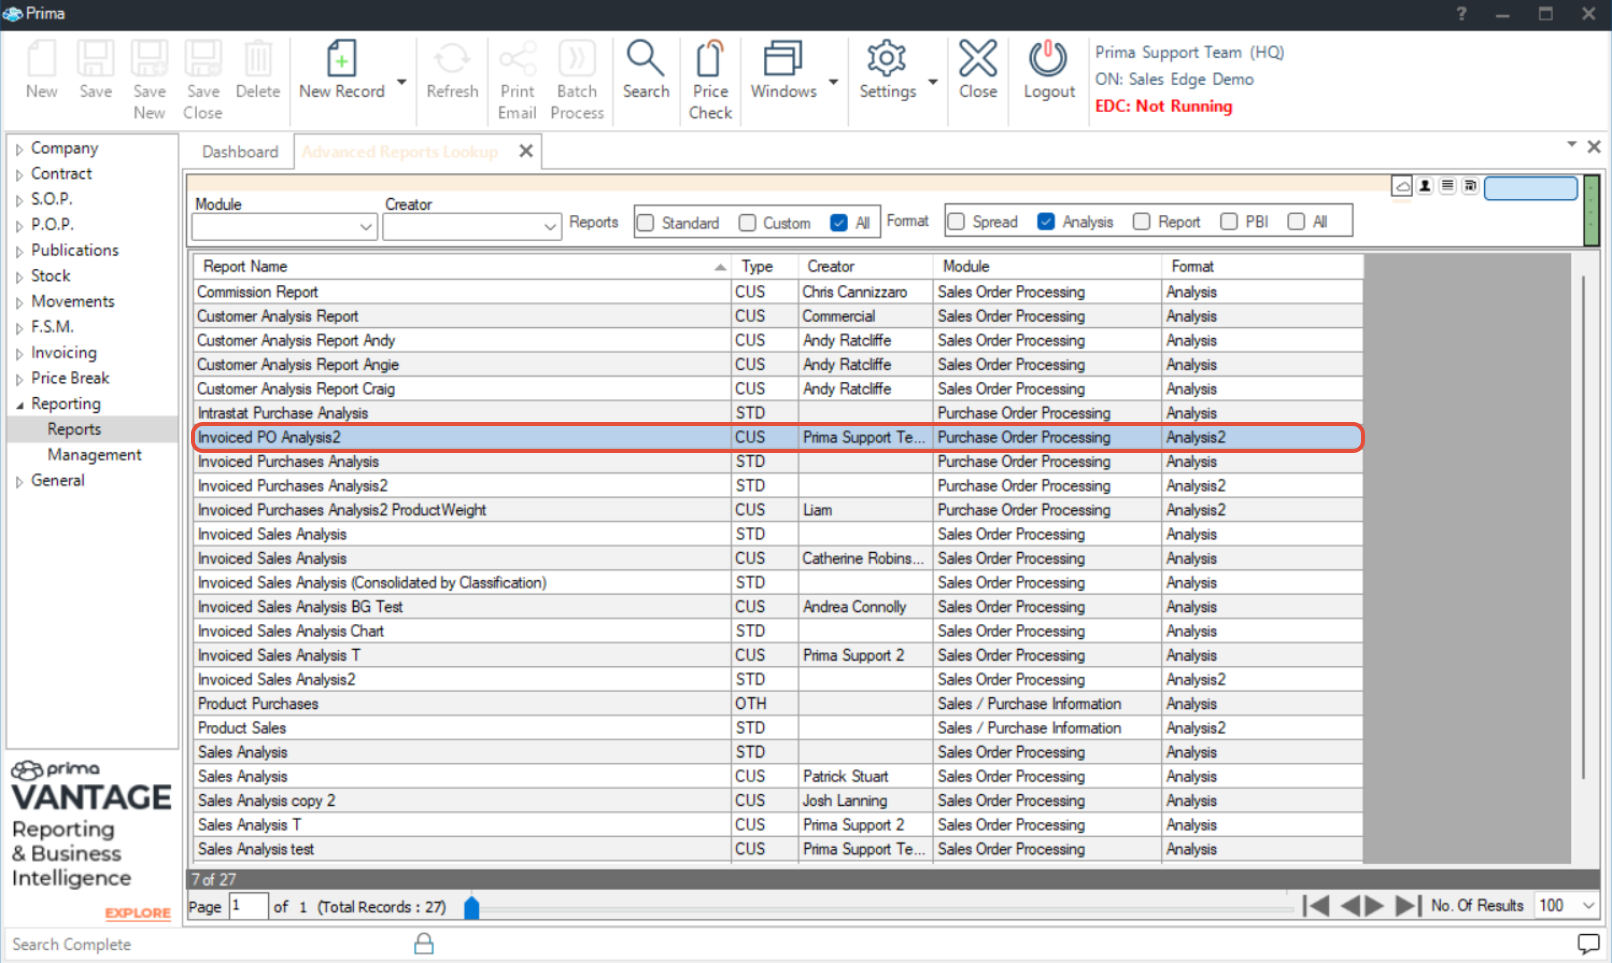Open the chat bubble icon in status bar
1612x963 pixels.
(x=1588, y=943)
